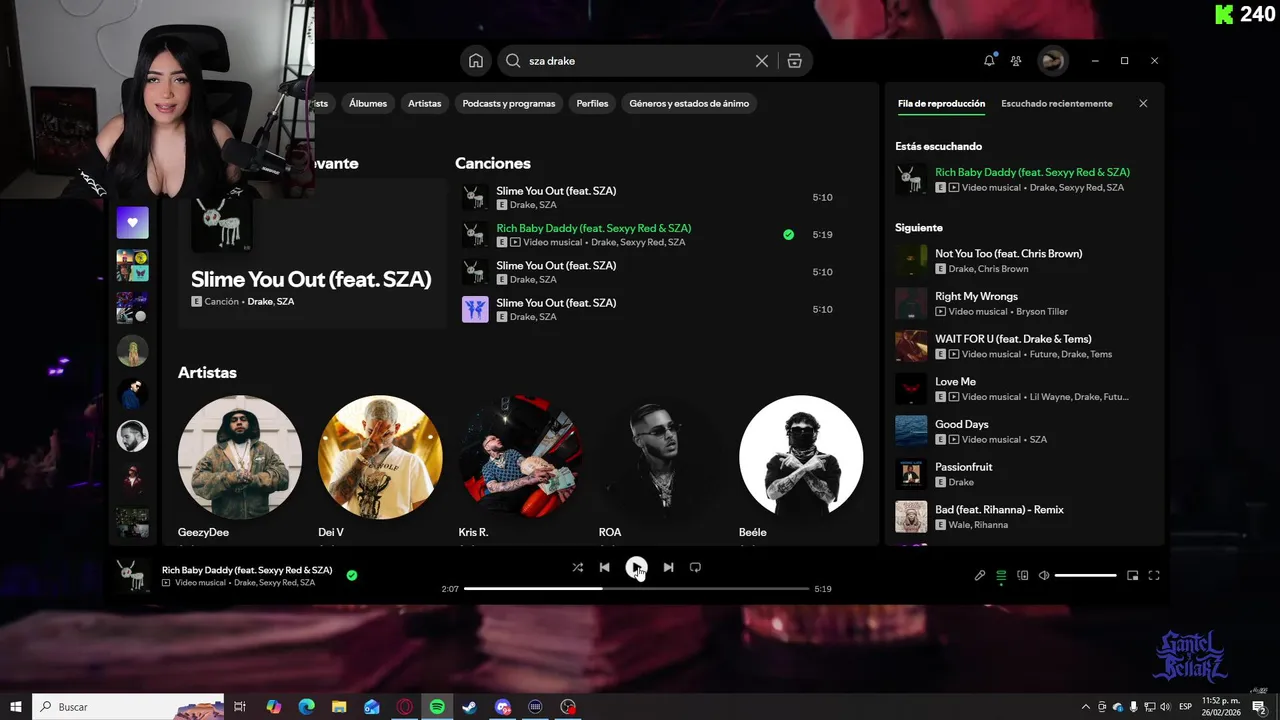Select Géneros y estados de ánimo filter
The height and width of the screenshot is (720, 1280).
pos(689,103)
